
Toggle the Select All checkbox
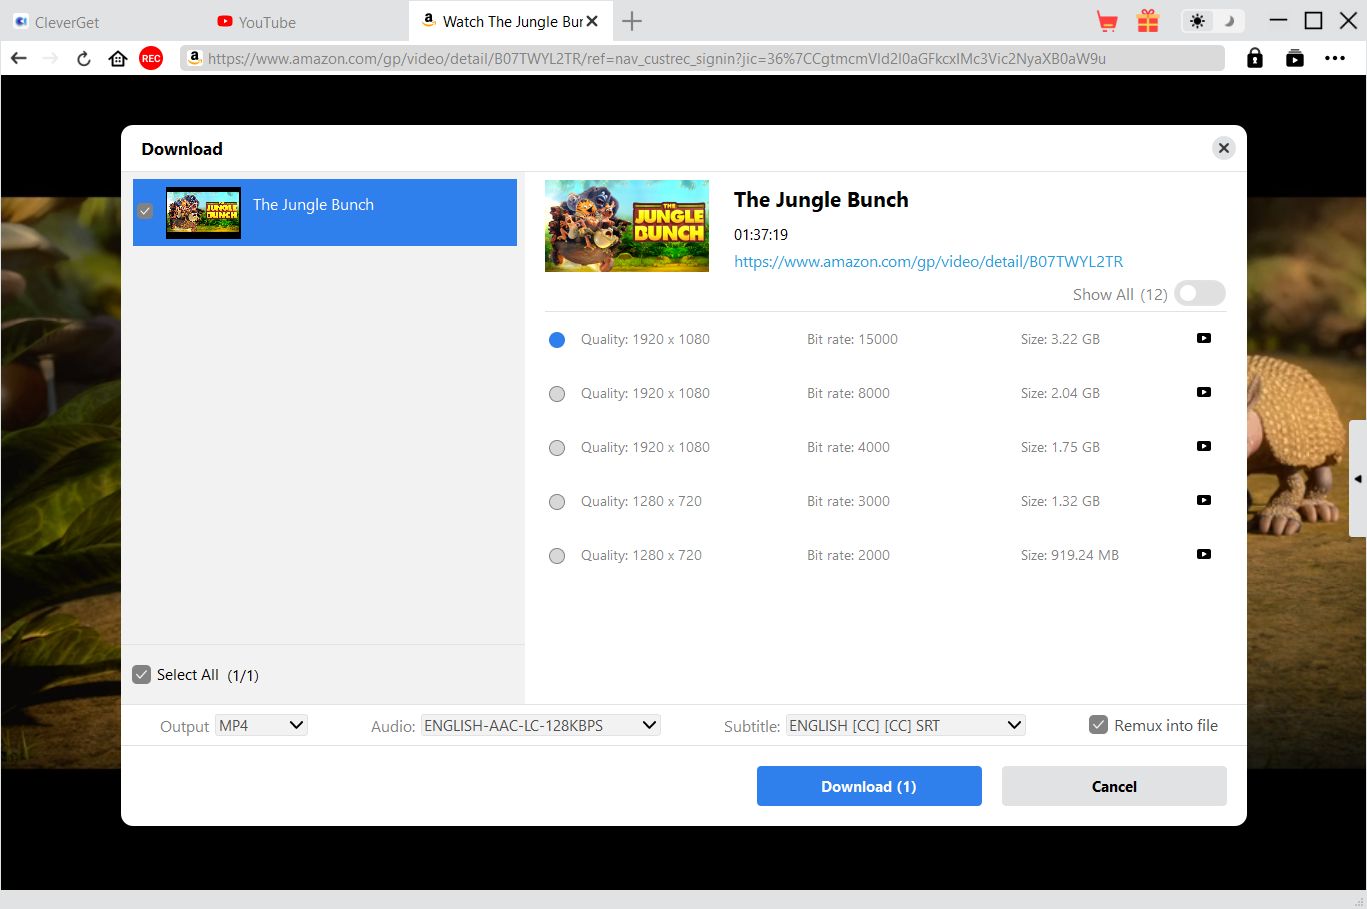point(142,674)
